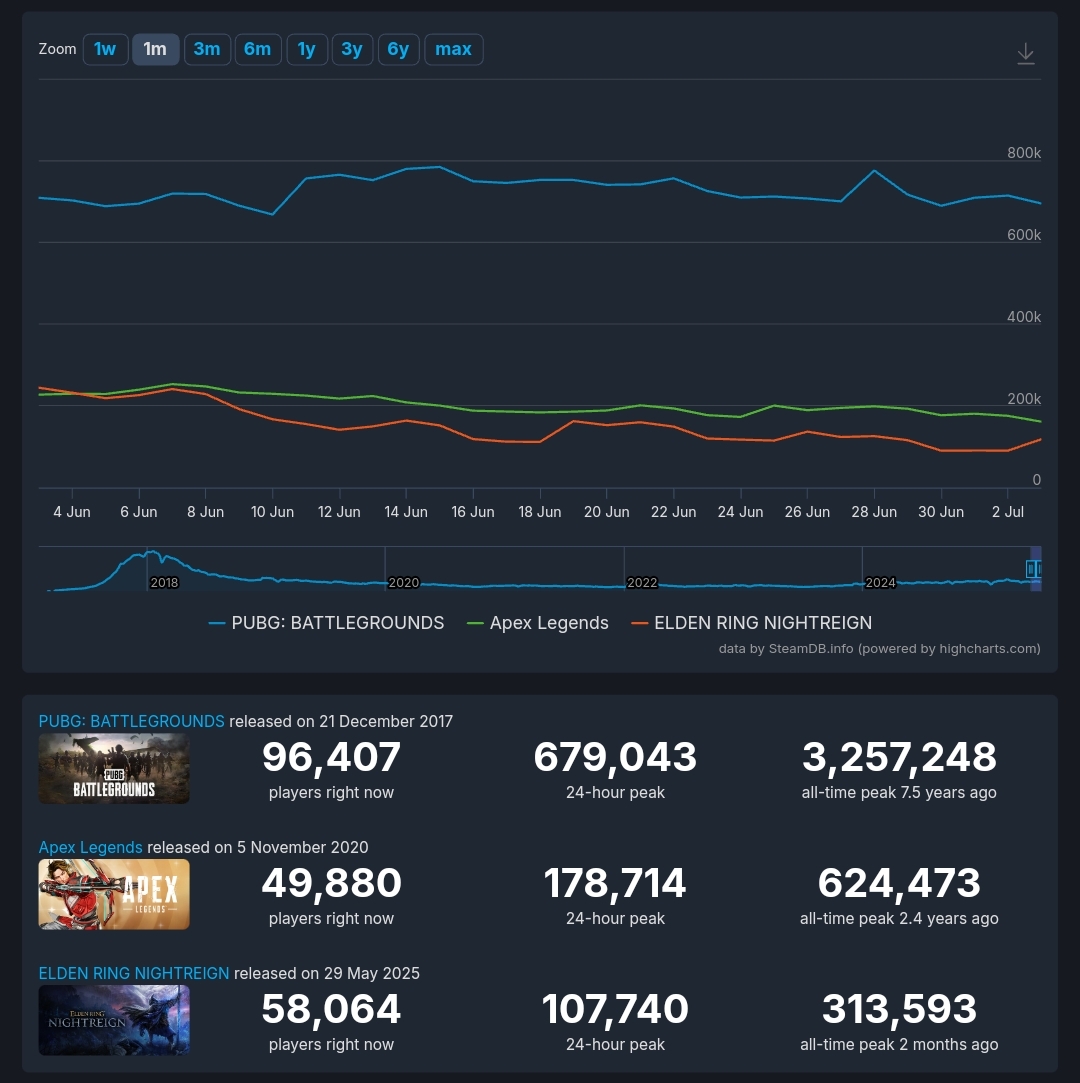Toggle ELDEN RING NIGHTREIGN series in legend
Screen dimensions: 1080x1083
pyautogui.click(x=751, y=623)
